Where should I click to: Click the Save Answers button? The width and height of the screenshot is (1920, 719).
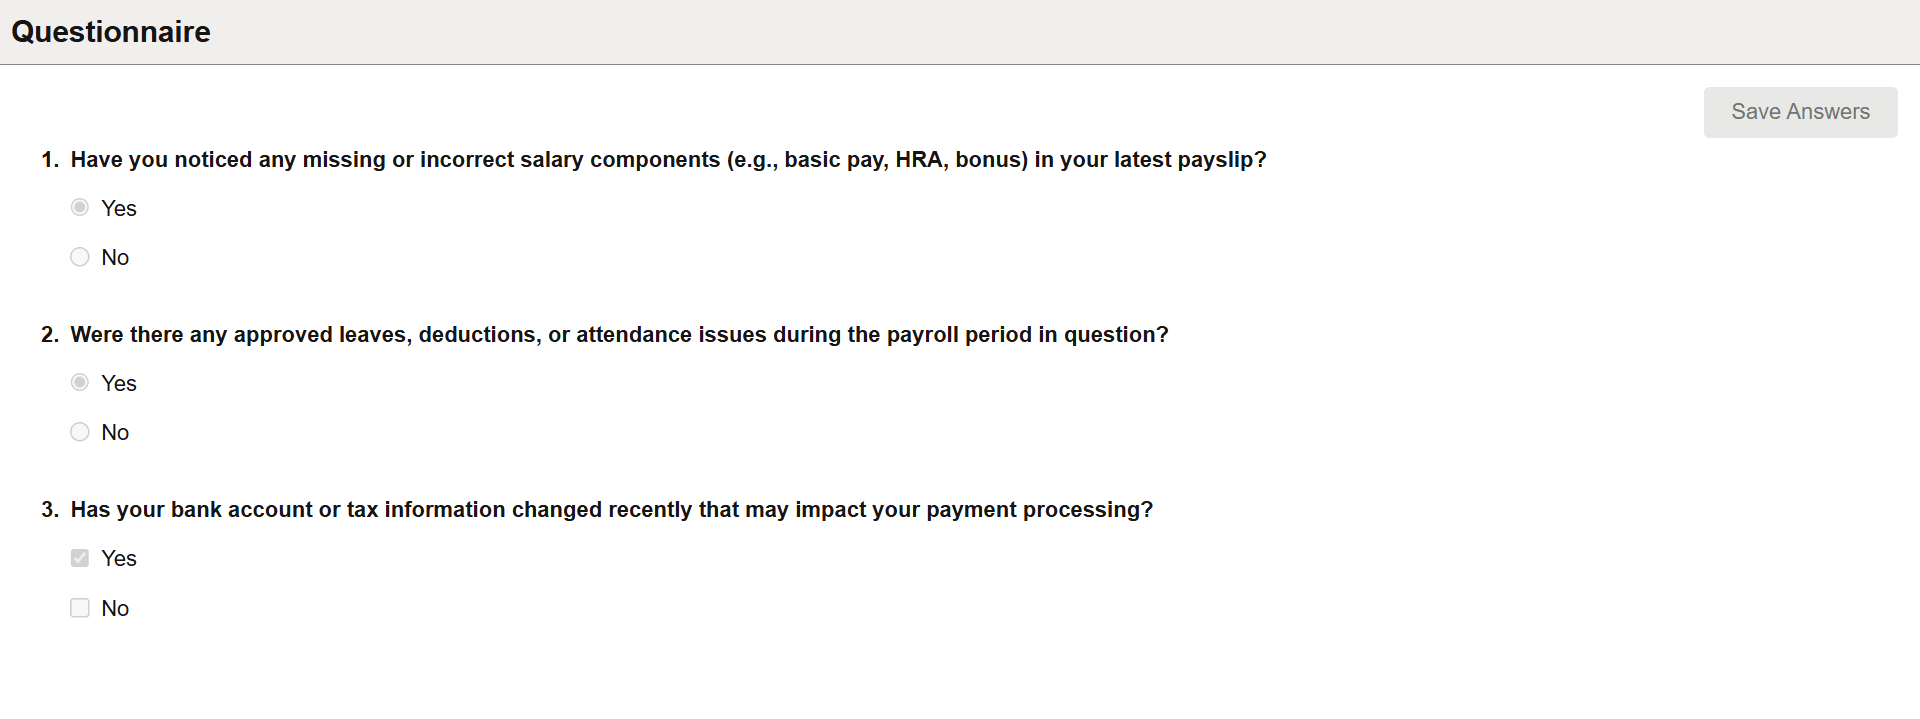1799,112
